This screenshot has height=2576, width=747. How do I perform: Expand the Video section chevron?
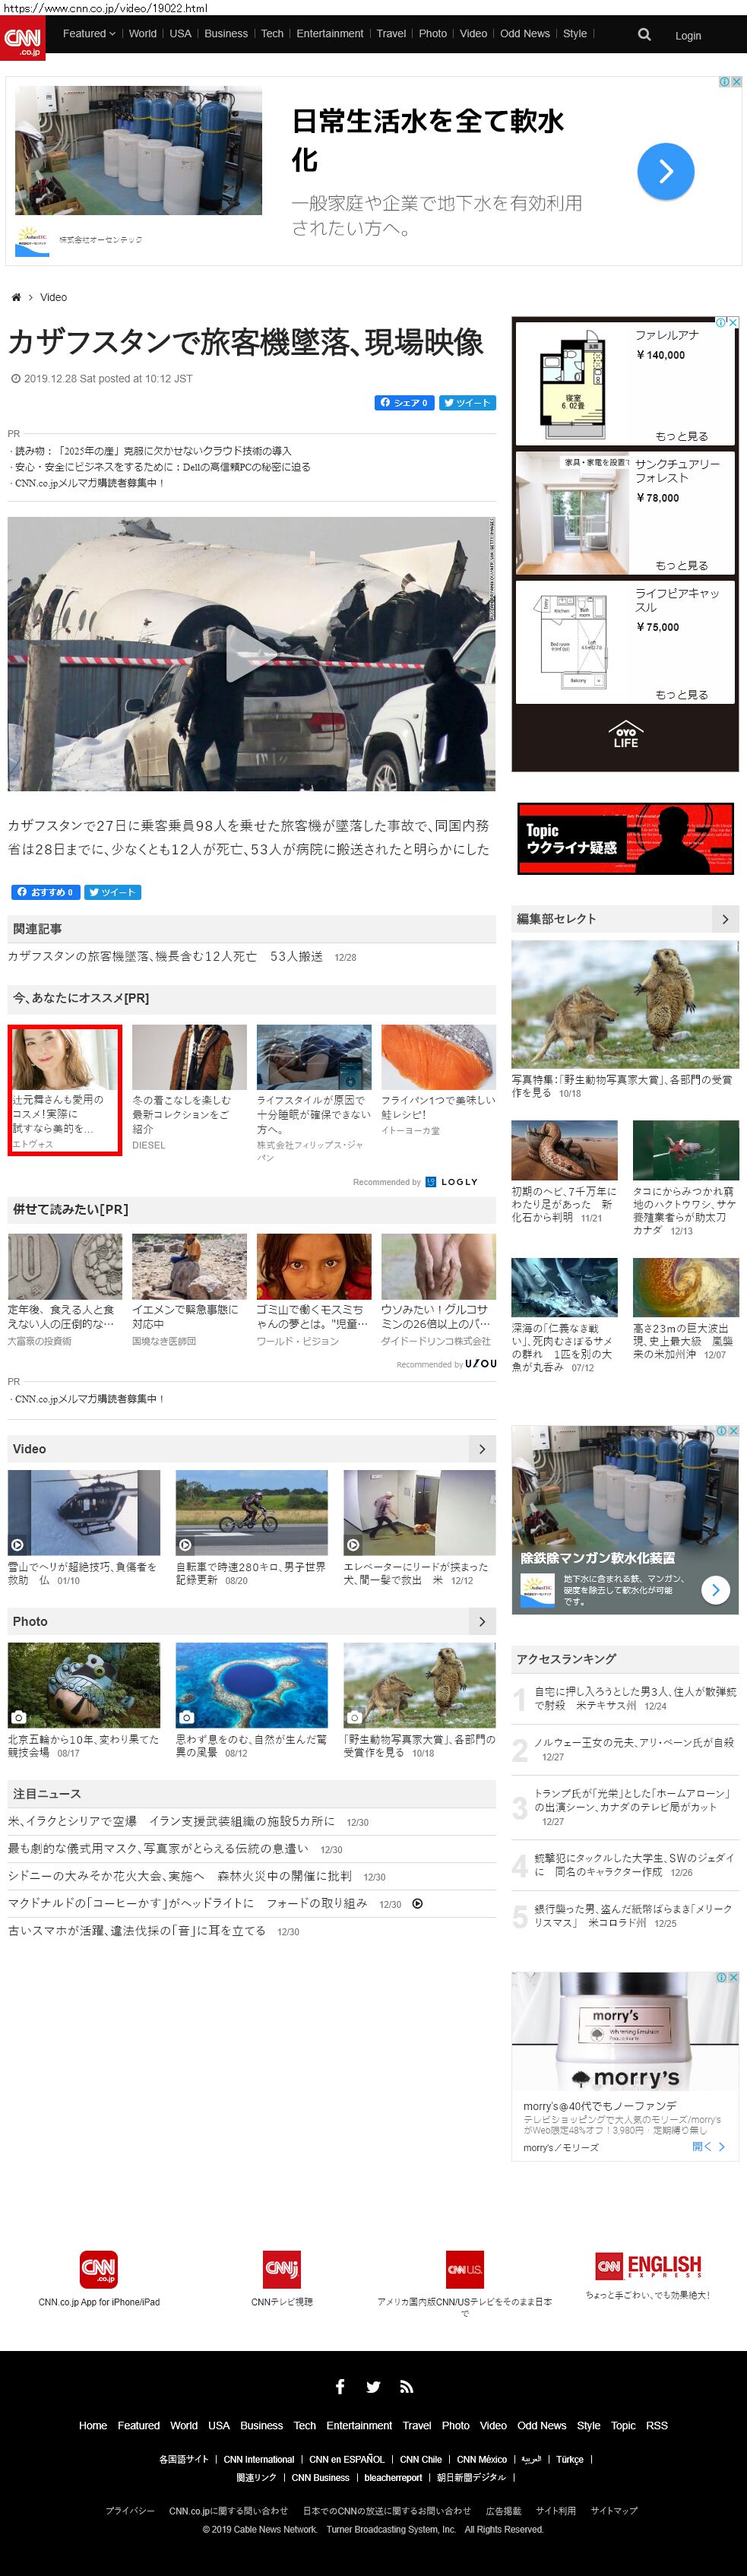(482, 1448)
